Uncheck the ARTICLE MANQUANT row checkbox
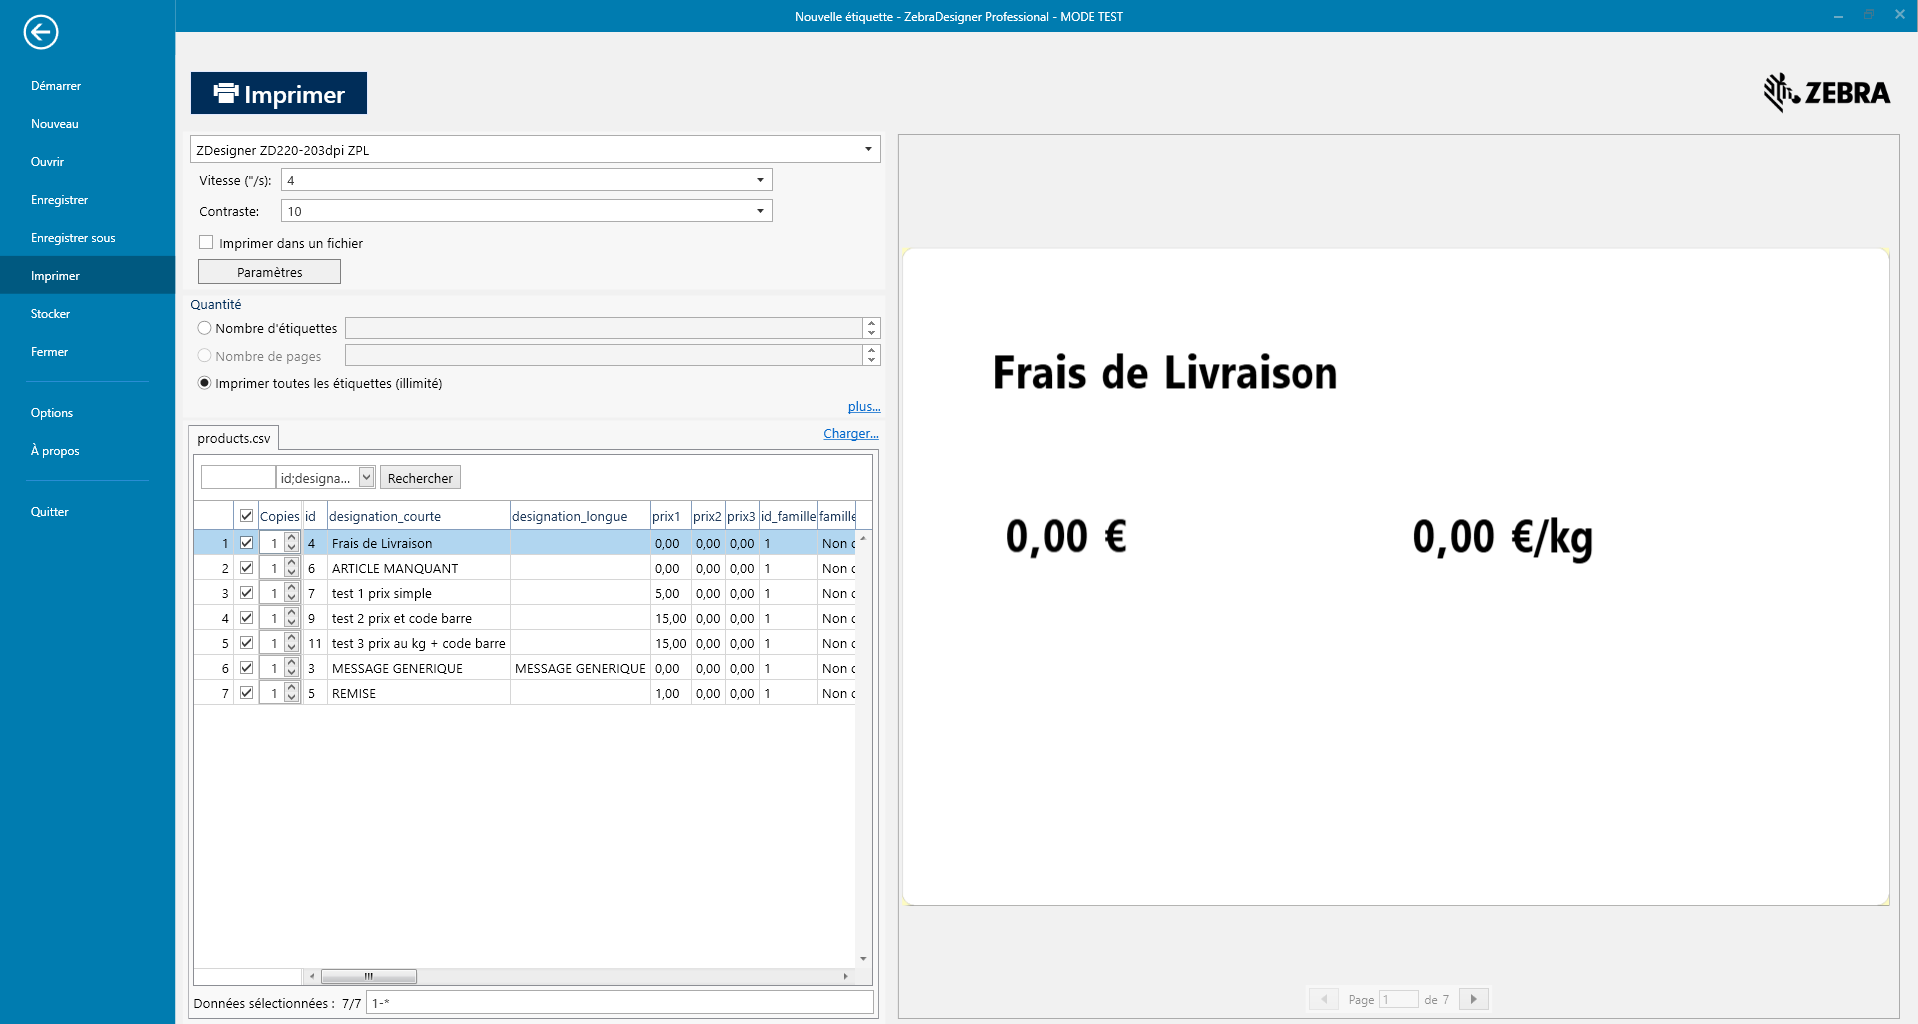Screen dimensions: 1918x1024 pyautogui.click(x=246, y=568)
